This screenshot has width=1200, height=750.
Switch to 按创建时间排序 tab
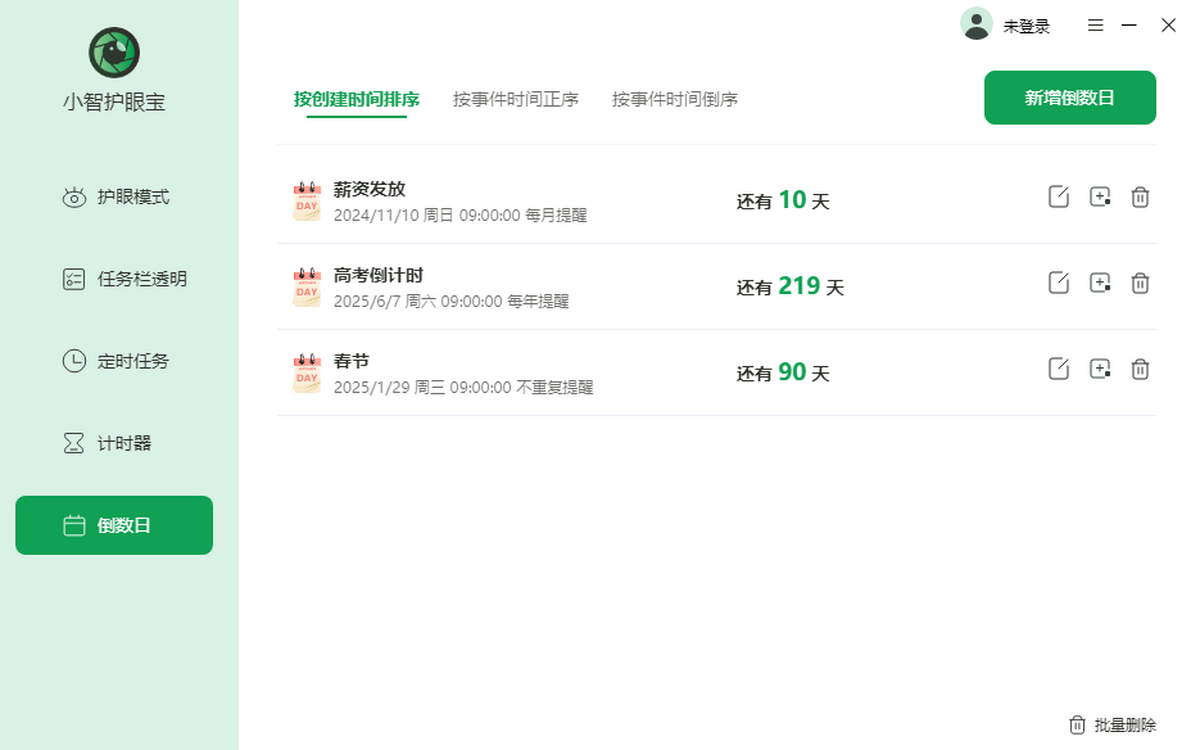[356, 99]
